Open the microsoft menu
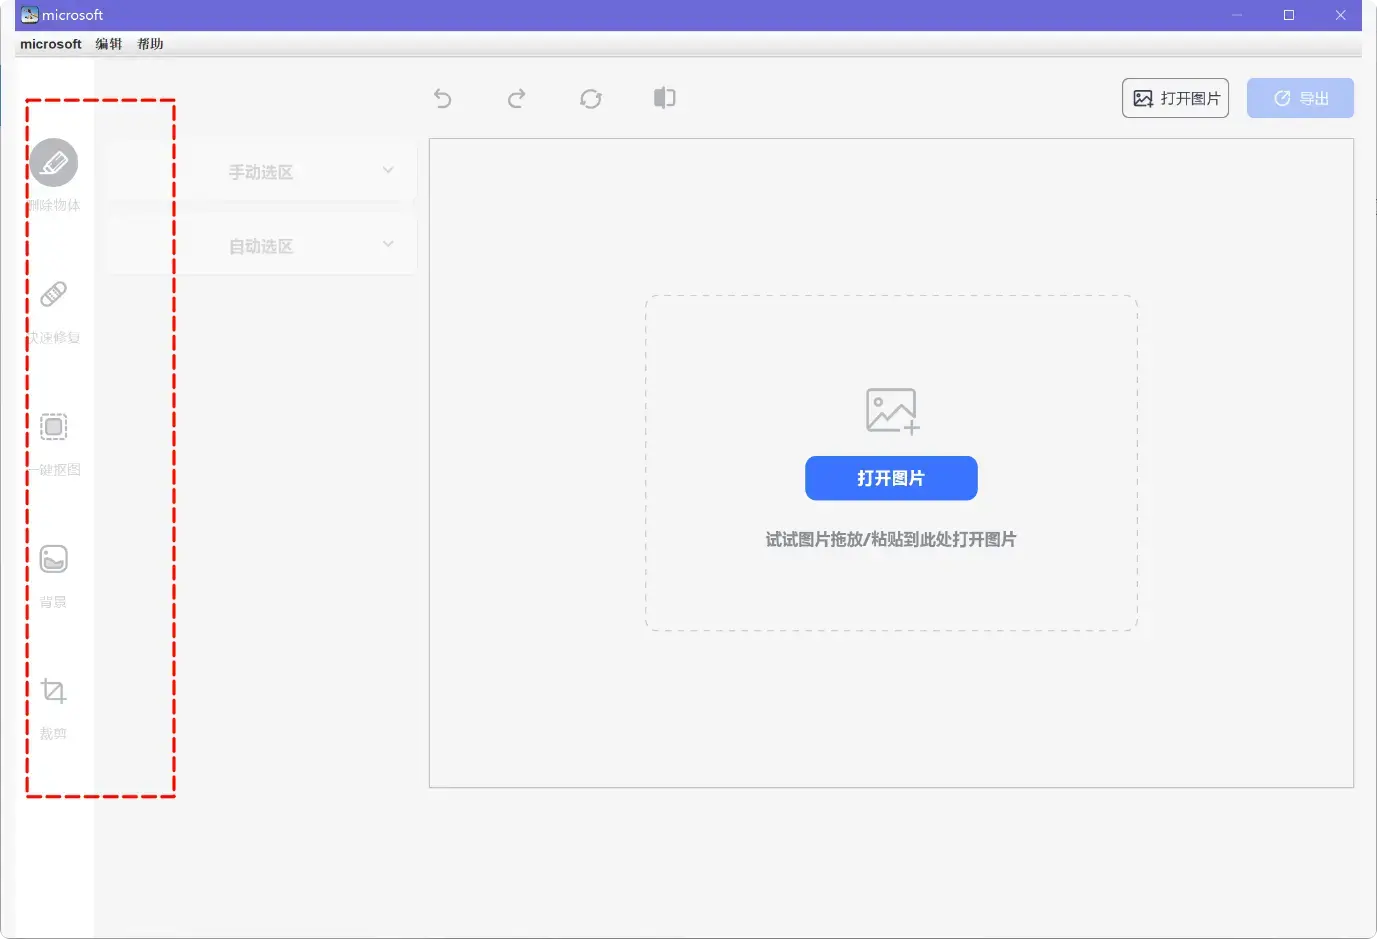This screenshot has height=939, width=1377. click(51, 44)
